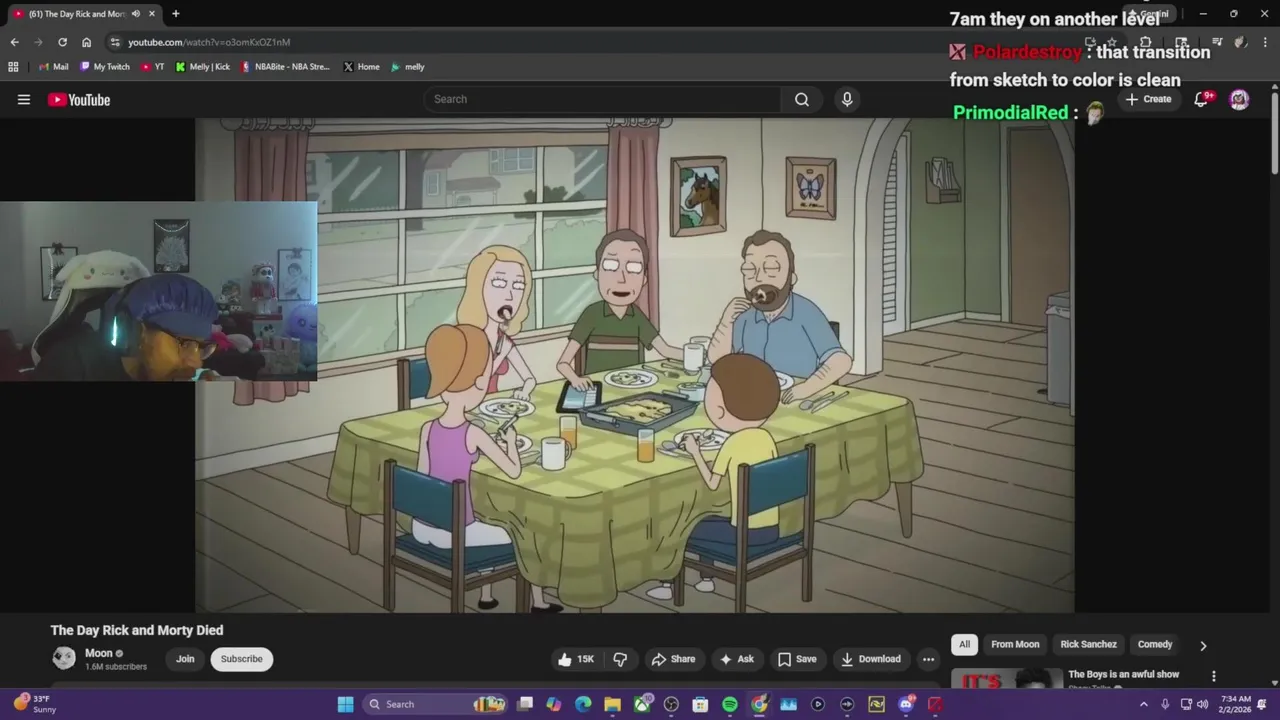Open Discord from taskbar
Screen dimensions: 1280x720
click(x=906, y=704)
